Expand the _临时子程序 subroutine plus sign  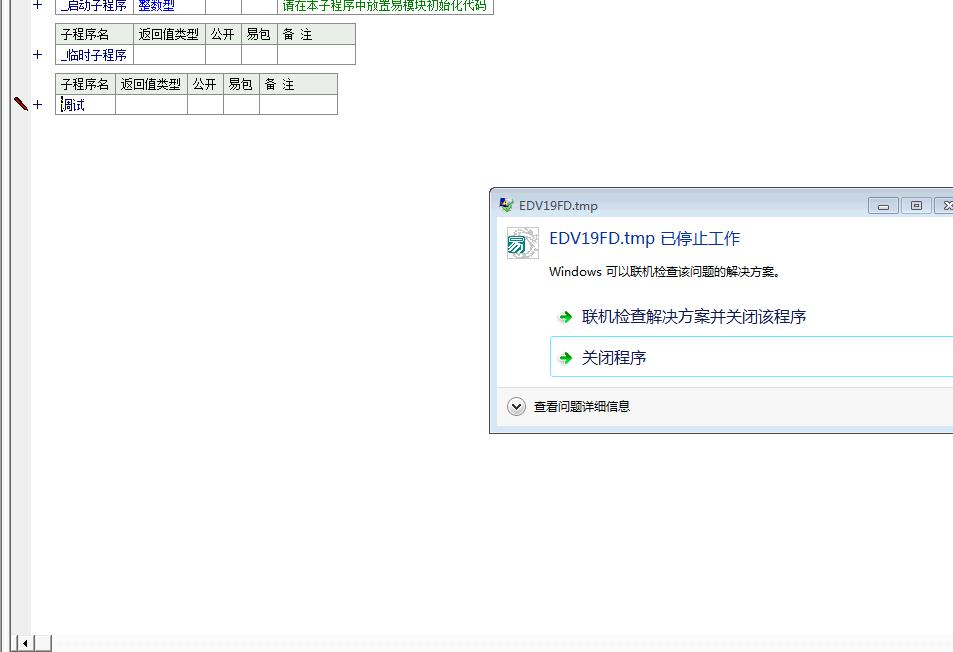coord(38,55)
